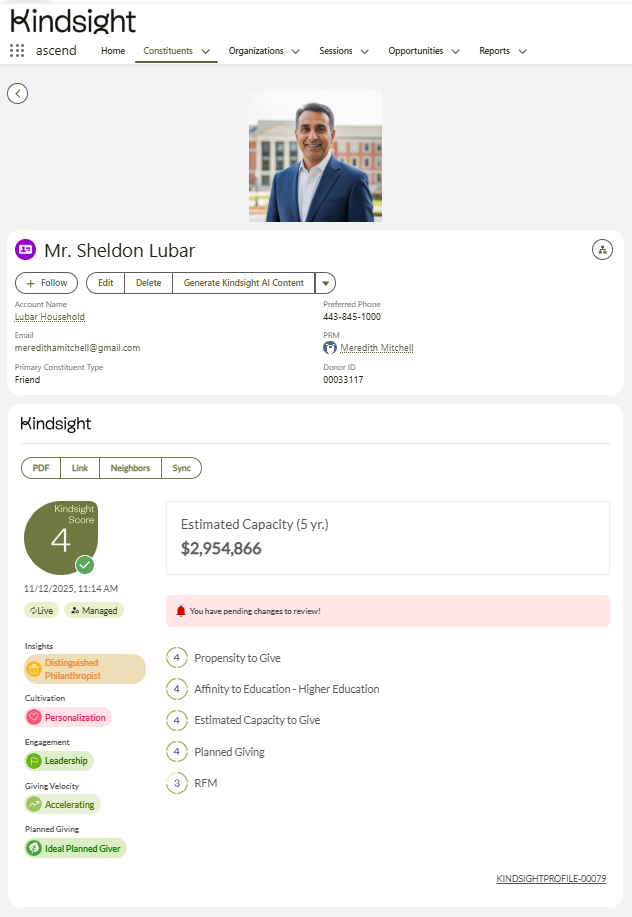Click the number 3 RFM score circle

pos(177,783)
